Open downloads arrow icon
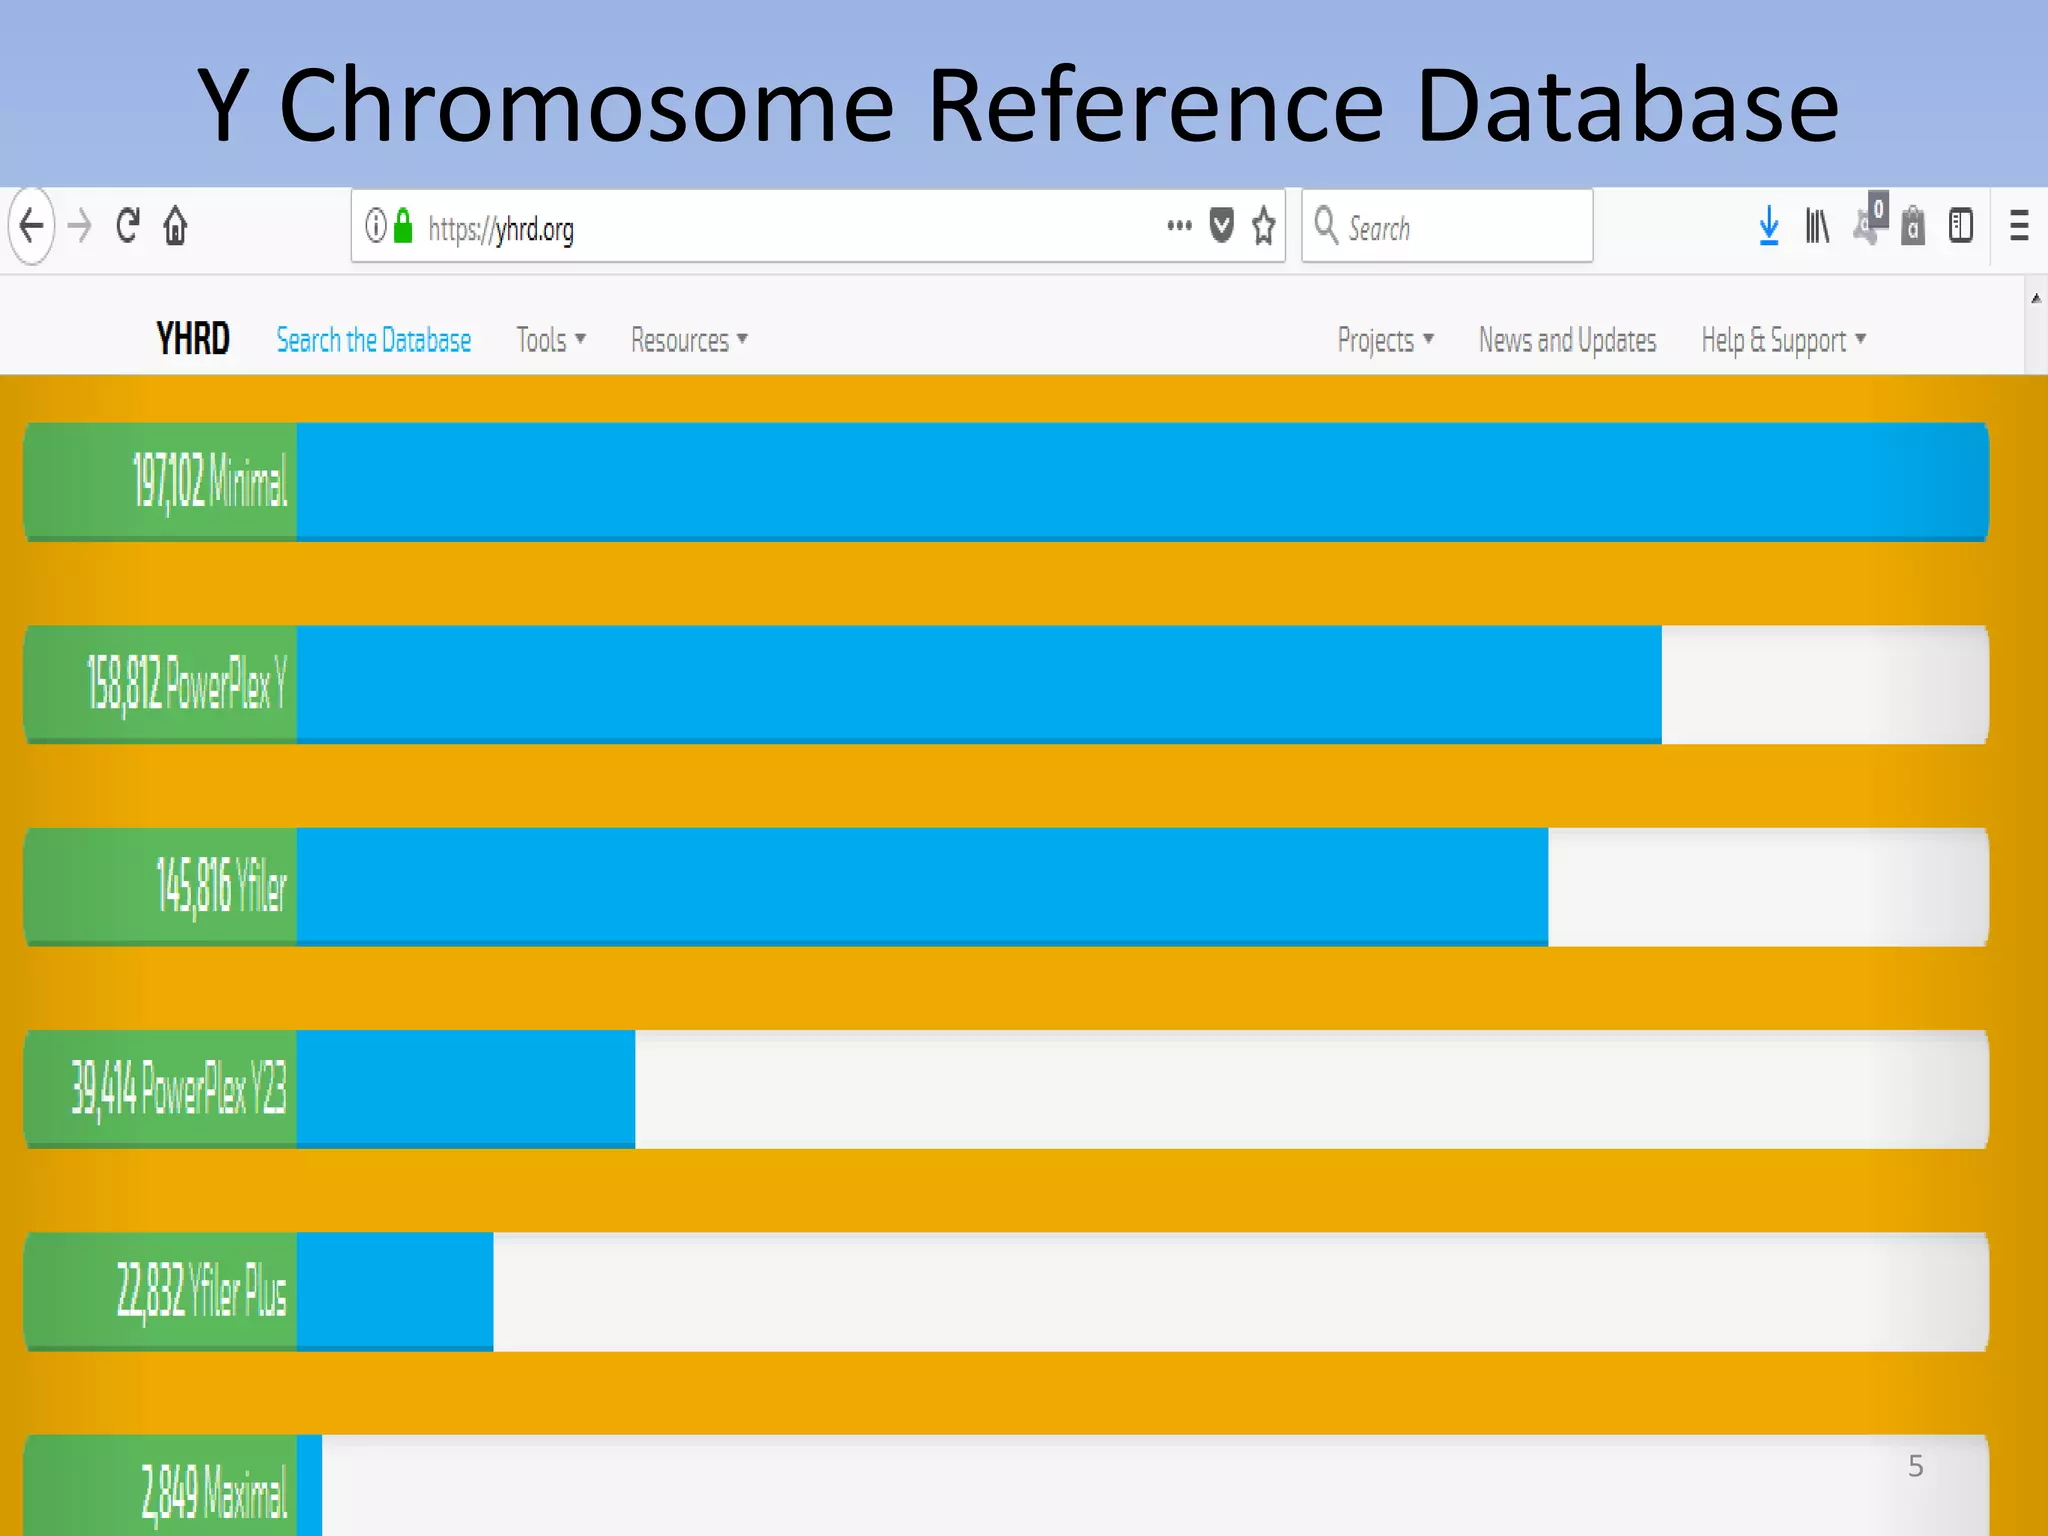 point(1768,226)
